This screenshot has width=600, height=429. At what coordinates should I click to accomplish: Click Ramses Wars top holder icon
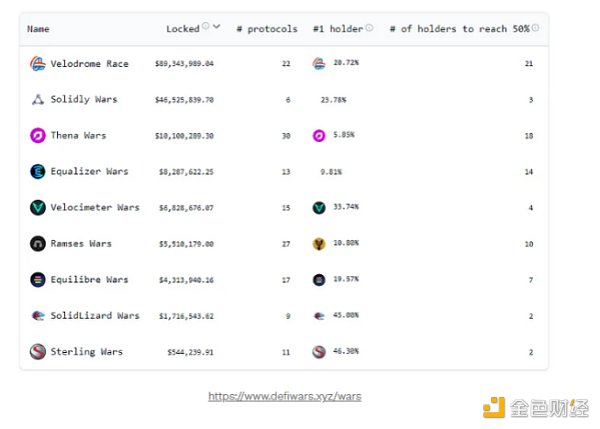319,244
